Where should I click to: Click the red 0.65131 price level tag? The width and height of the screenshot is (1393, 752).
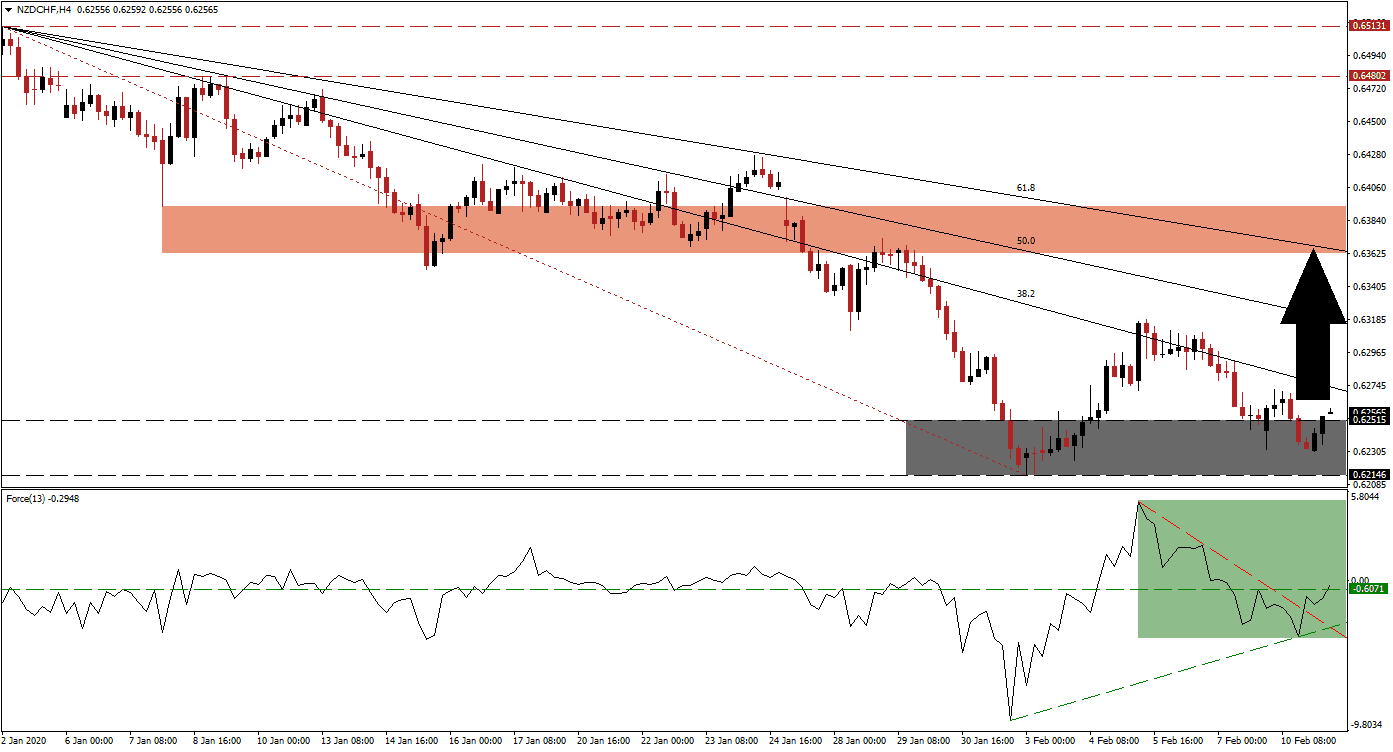click(x=1367, y=26)
